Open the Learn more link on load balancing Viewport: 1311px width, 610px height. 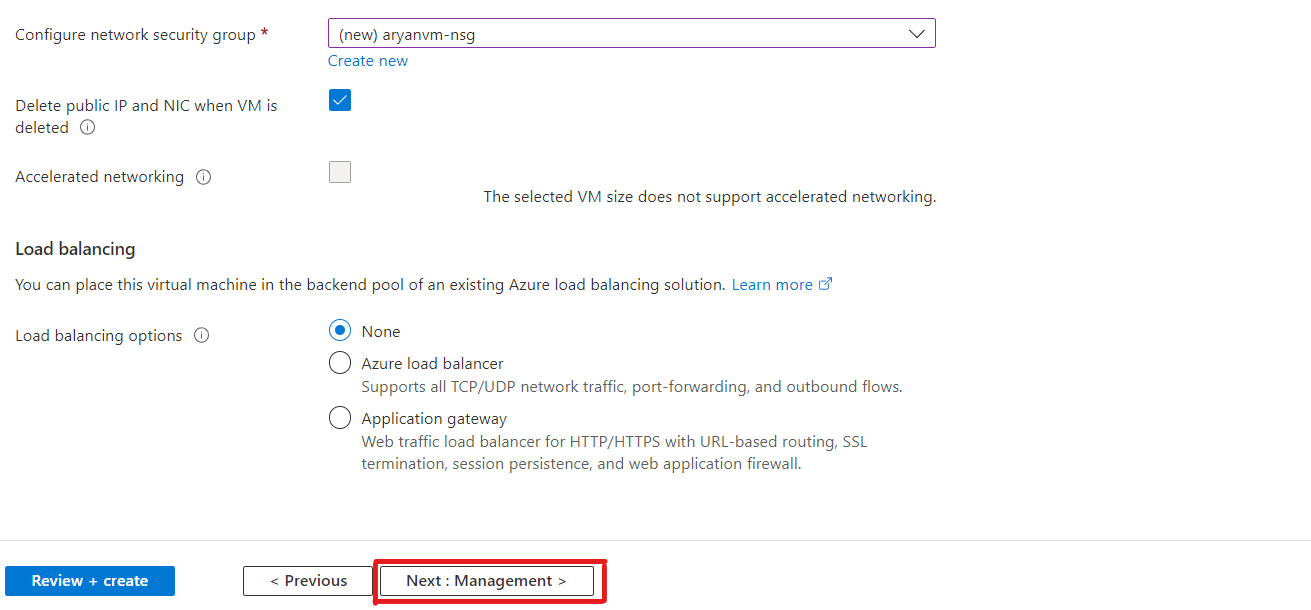click(772, 285)
